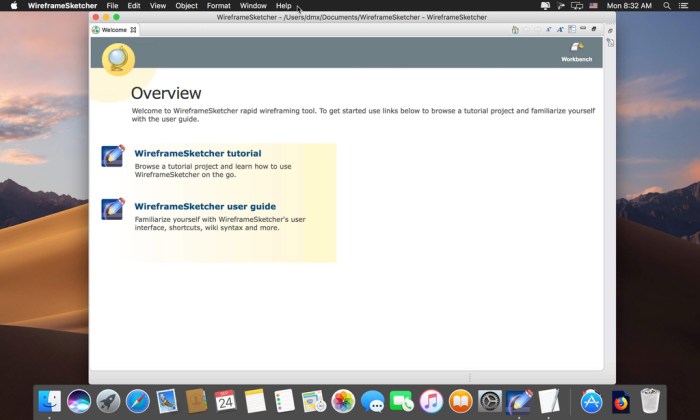Click the US flag input source icon
Screen dimensions: 700x420
[593, 6]
